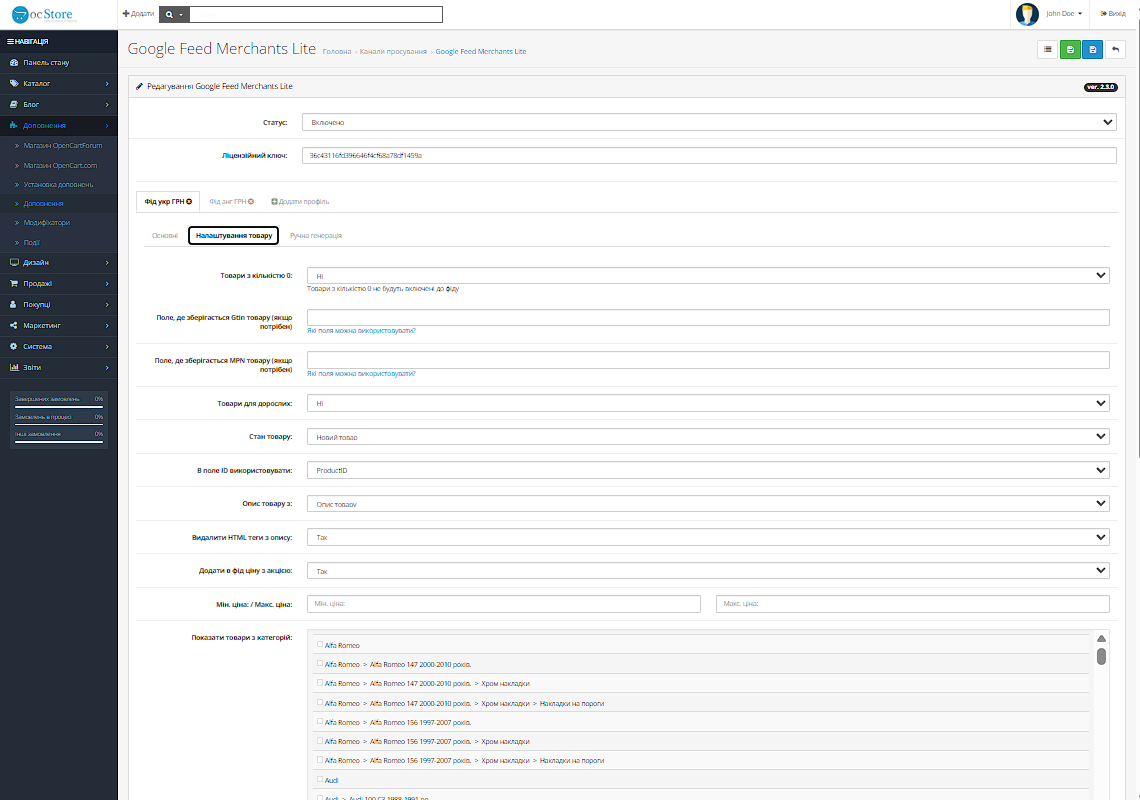
Task: Click the Звіти chart icon
Action: [13, 367]
